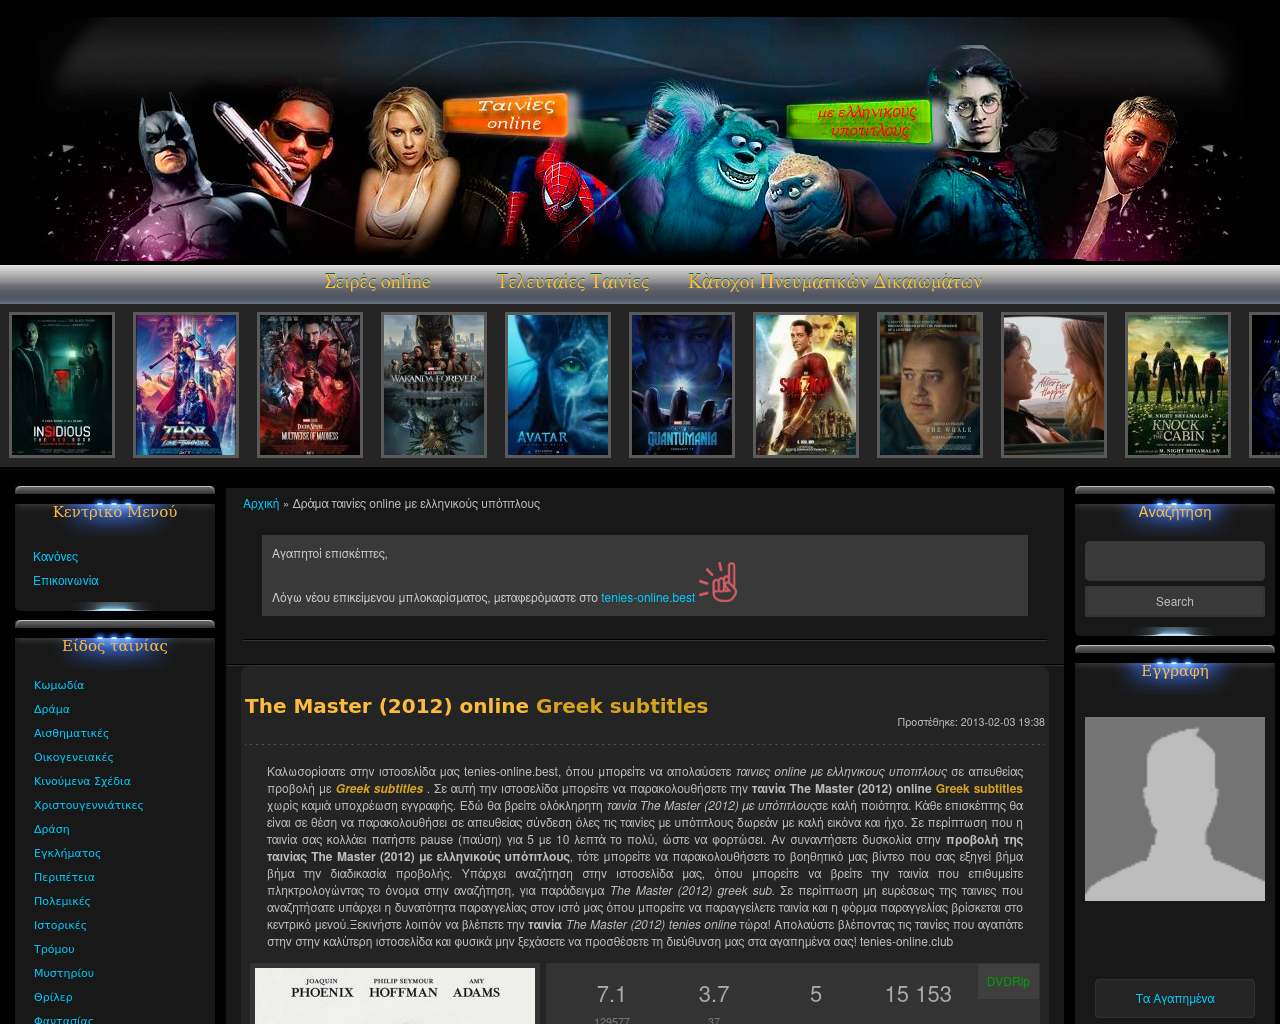Image resolution: width=1280 pixels, height=1024 pixels.
Task: Open The Whale movie poster
Action: [x=930, y=385]
